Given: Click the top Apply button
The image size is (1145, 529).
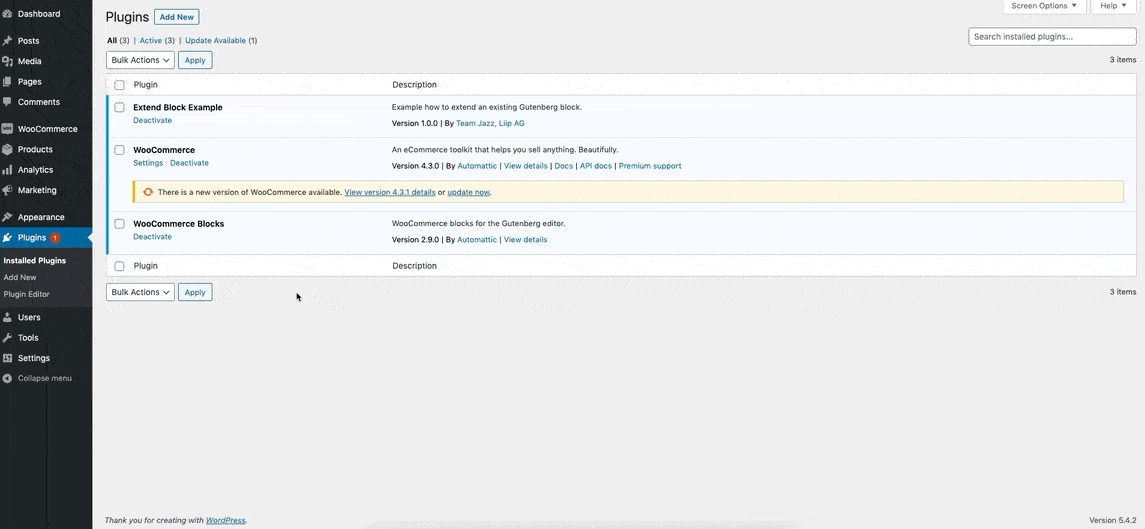Looking at the screenshot, I should [195, 60].
